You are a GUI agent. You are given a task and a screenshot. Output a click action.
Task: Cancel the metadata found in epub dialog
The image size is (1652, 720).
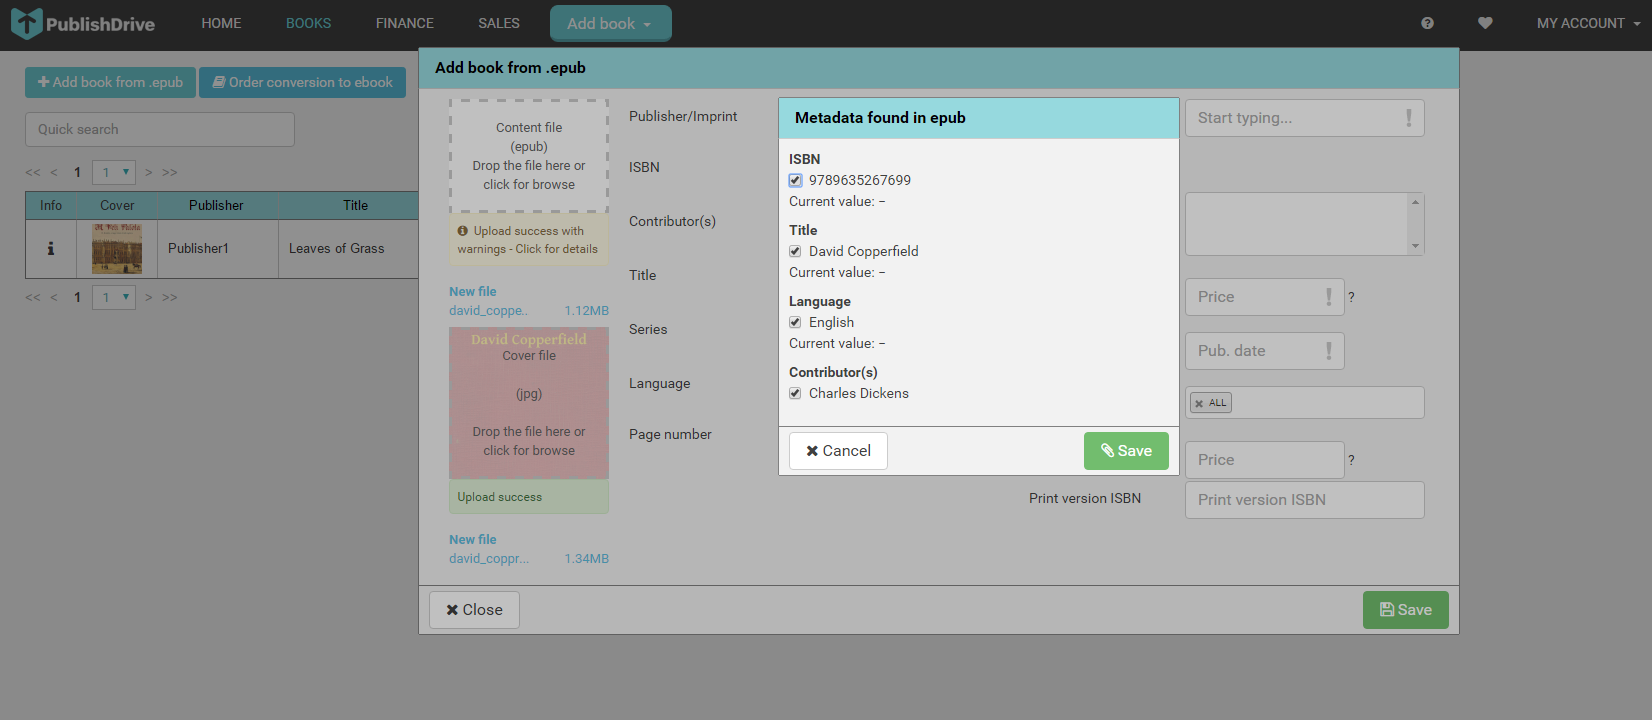point(838,451)
